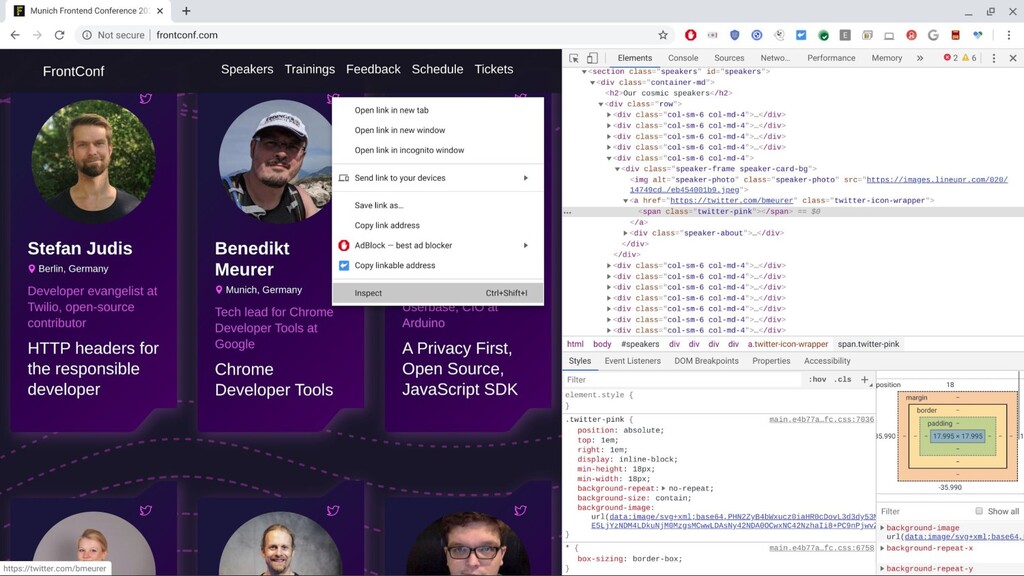Add new style rule with plus icon
The width and height of the screenshot is (1024, 576).
(865, 379)
